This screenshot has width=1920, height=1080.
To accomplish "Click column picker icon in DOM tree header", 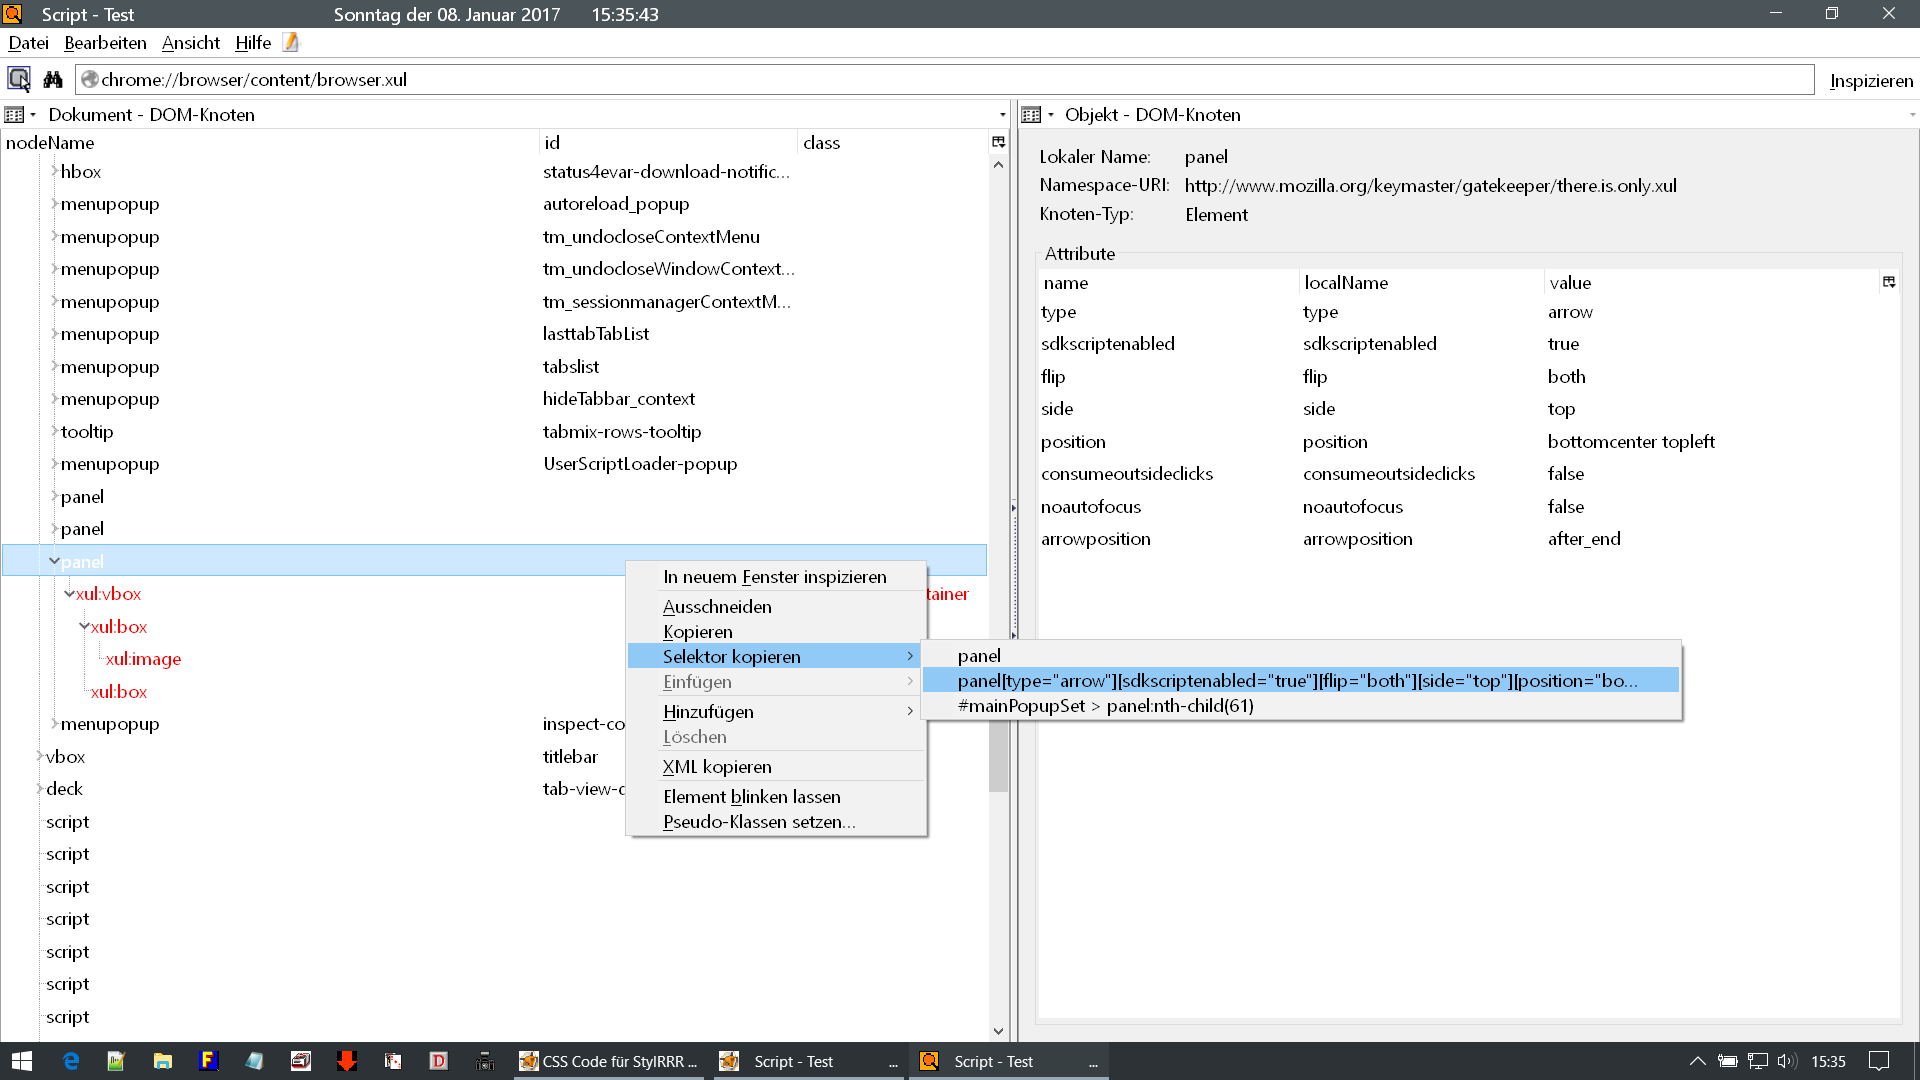I will coord(998,142).
